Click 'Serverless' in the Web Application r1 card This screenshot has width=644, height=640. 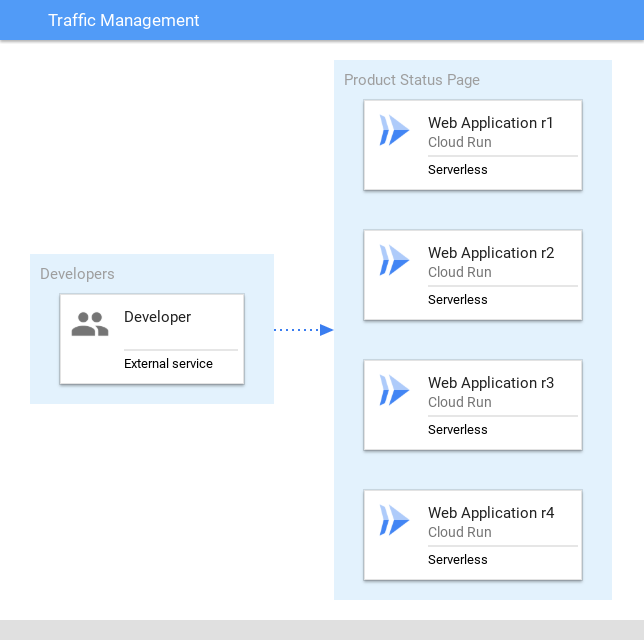pyautogui.click(x=458, y=170)
